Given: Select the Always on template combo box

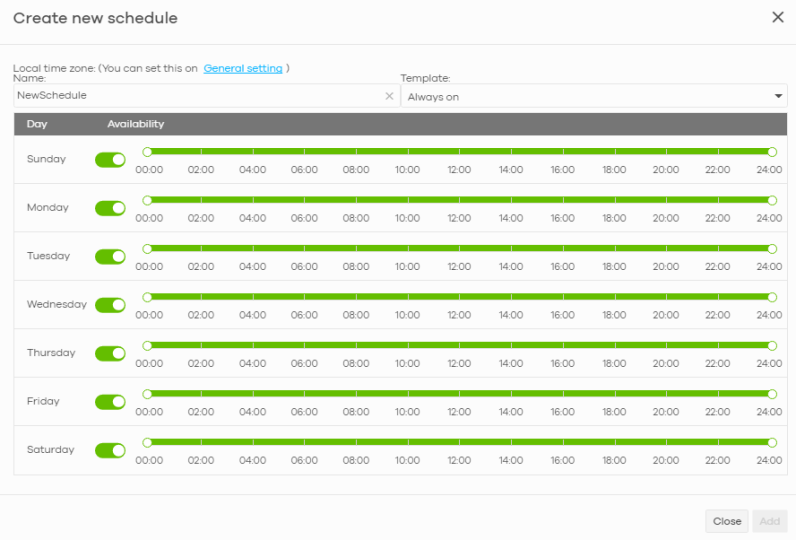Looking at the screenshot, I should [593, 96].
